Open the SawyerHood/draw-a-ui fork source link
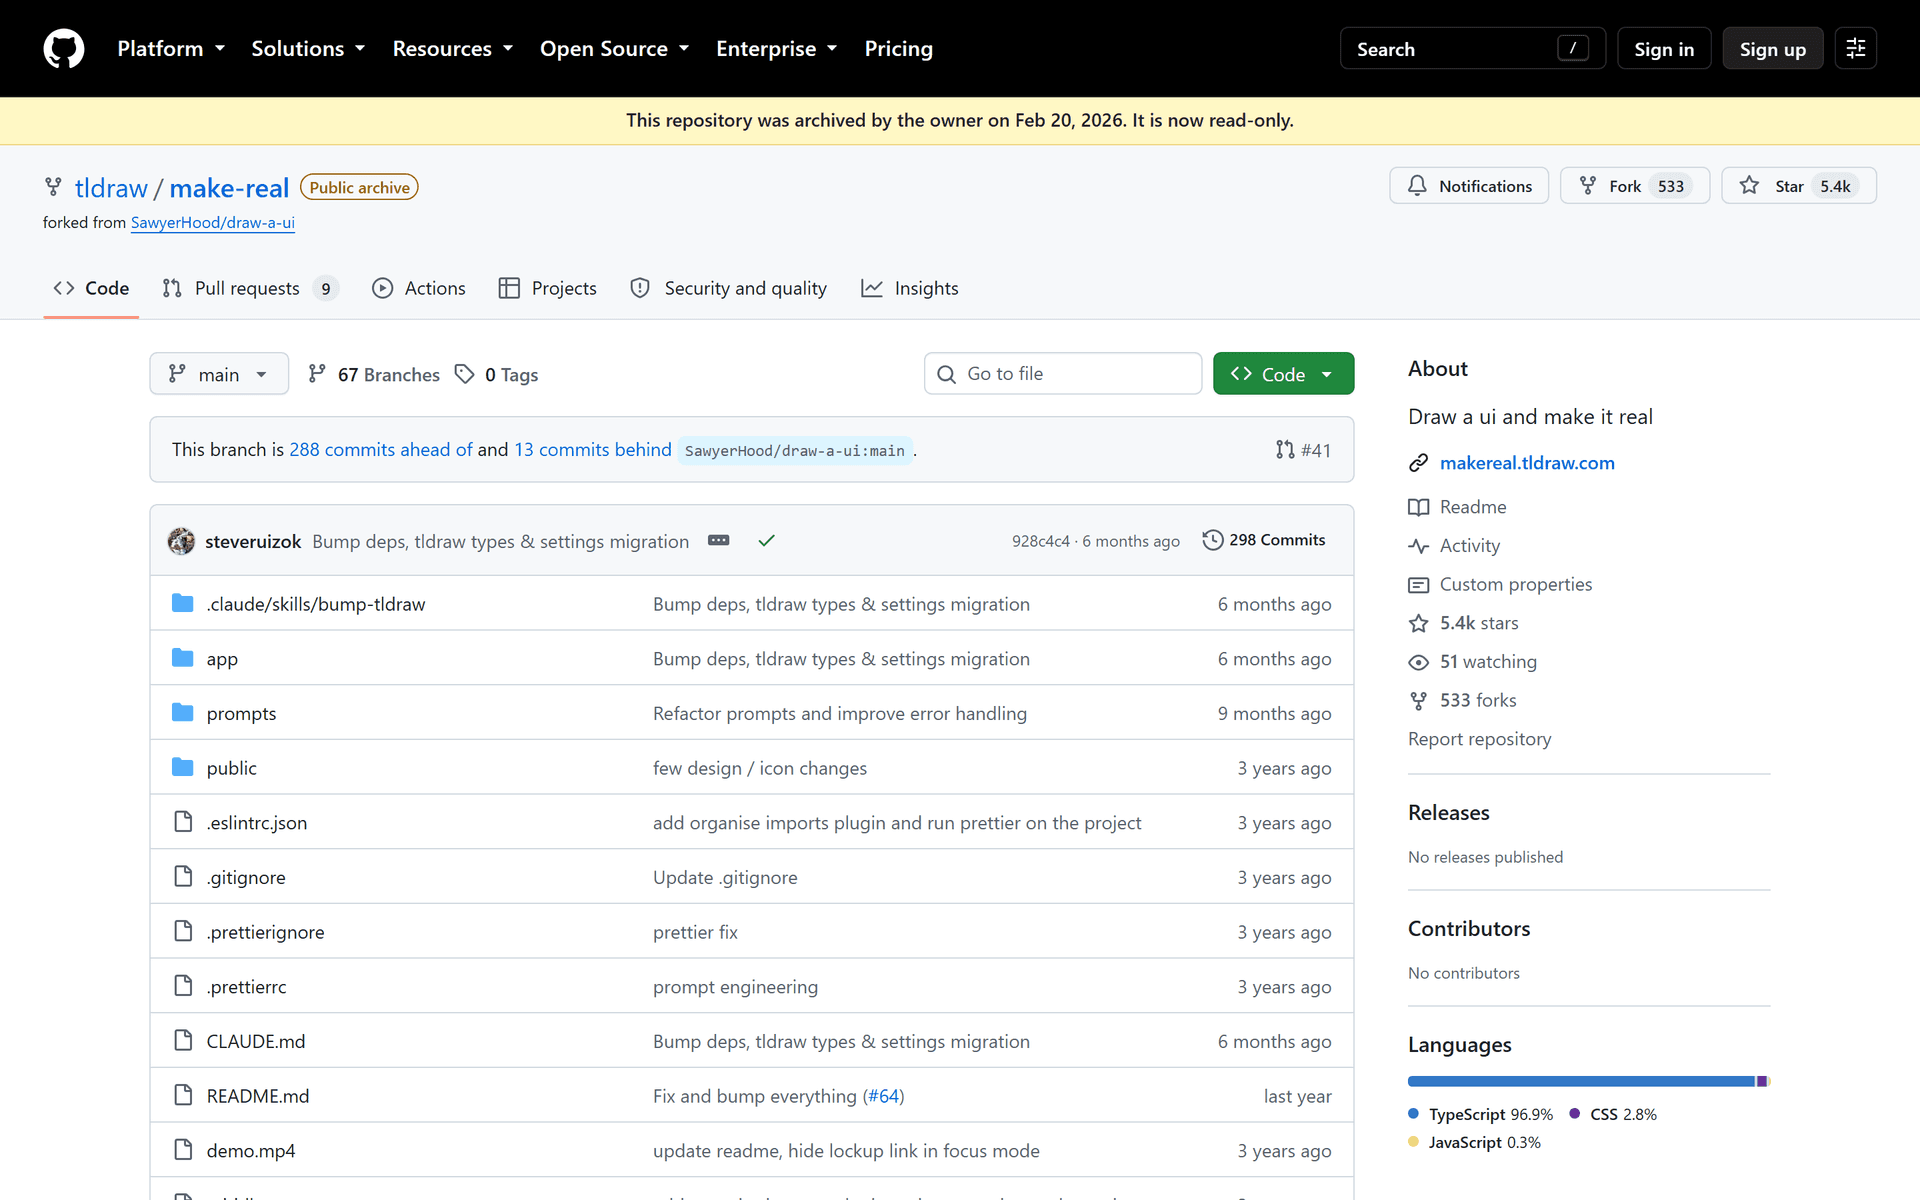This screenshot has width=1920, height=1200. 213,223
